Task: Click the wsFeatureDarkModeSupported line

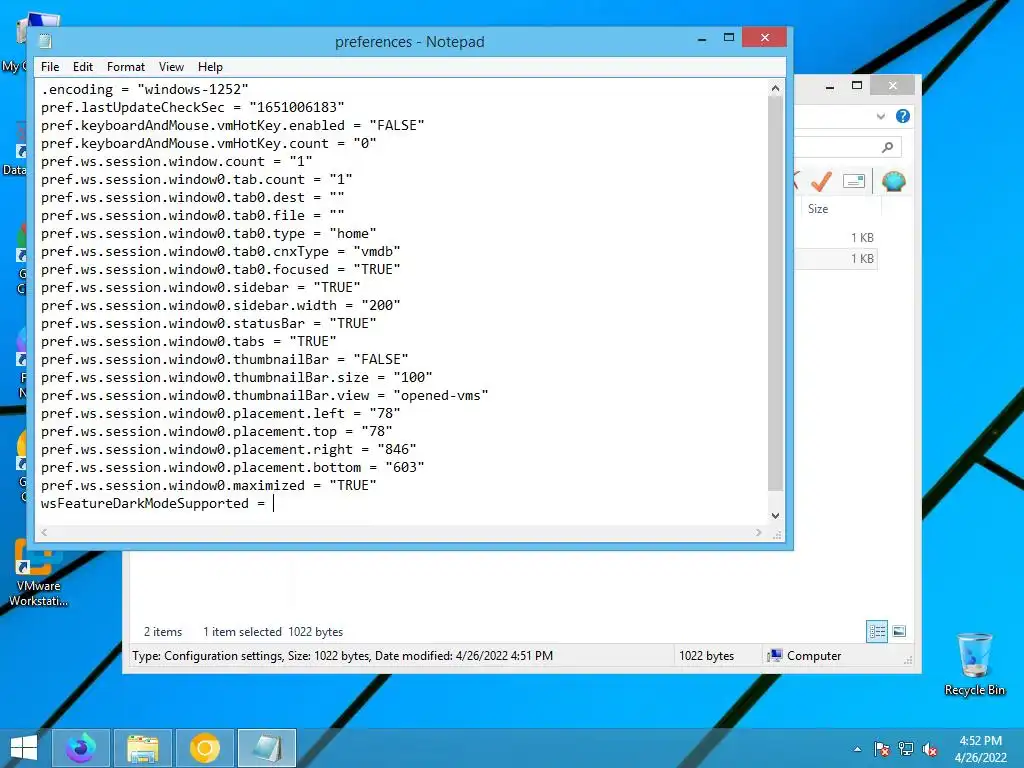Action: pyautogui.click(x=153, y=504)
